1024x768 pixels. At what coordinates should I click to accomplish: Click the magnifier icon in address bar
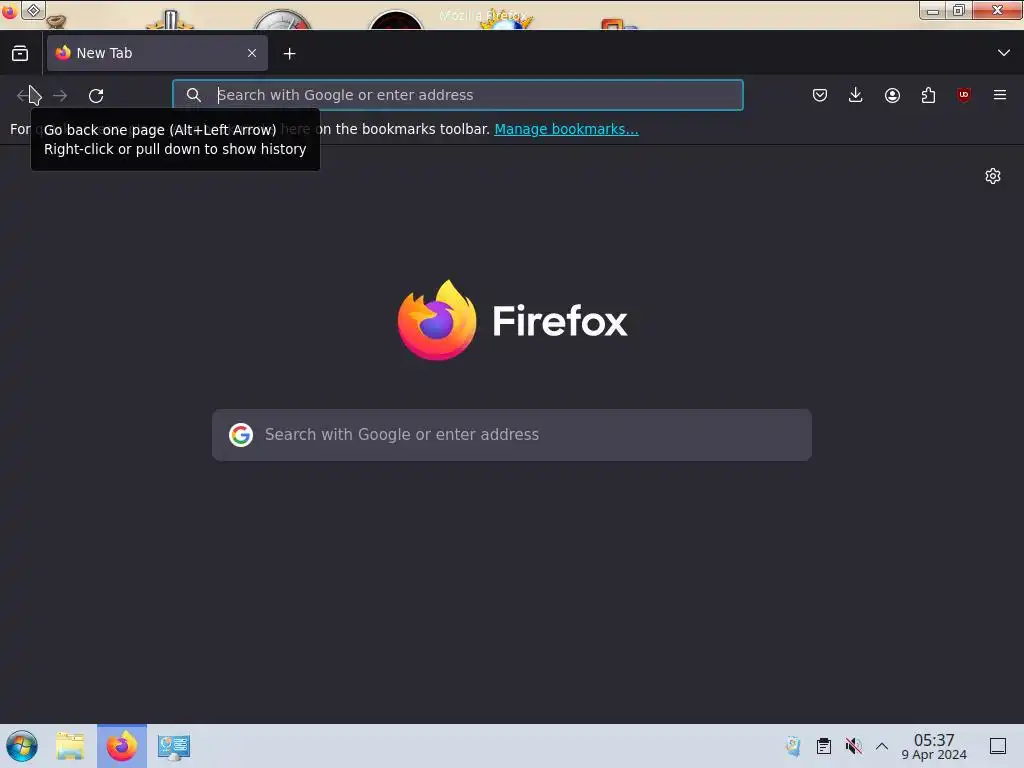tap(193, 95)
